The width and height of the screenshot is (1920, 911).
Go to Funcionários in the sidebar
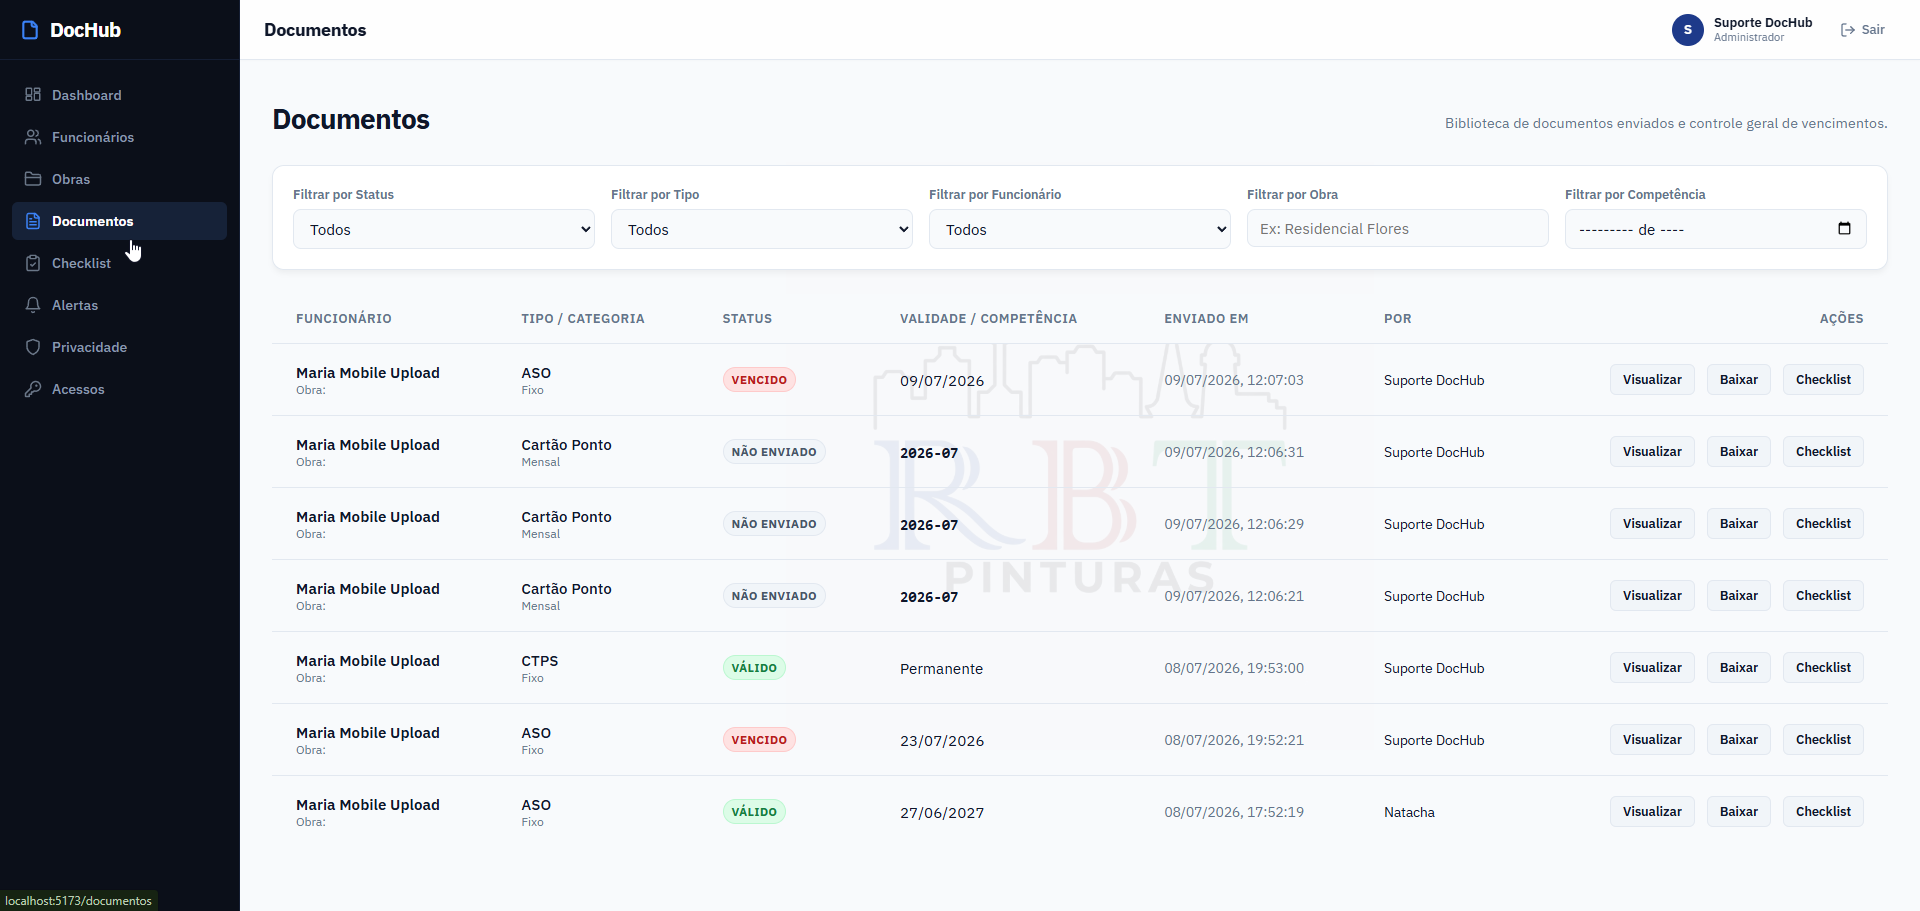[x=119, y=137]
